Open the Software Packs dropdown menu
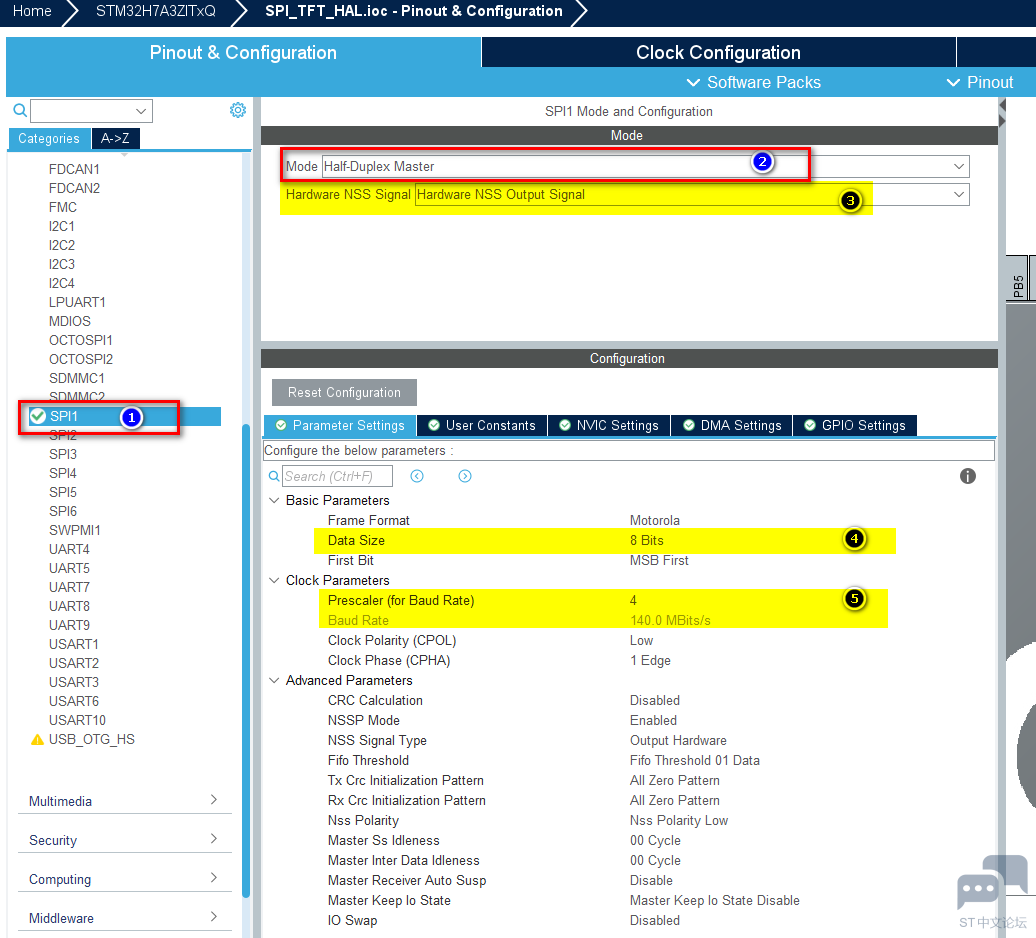The height and width of the screenshot is (938, 1036). click(x=754, y=83)
